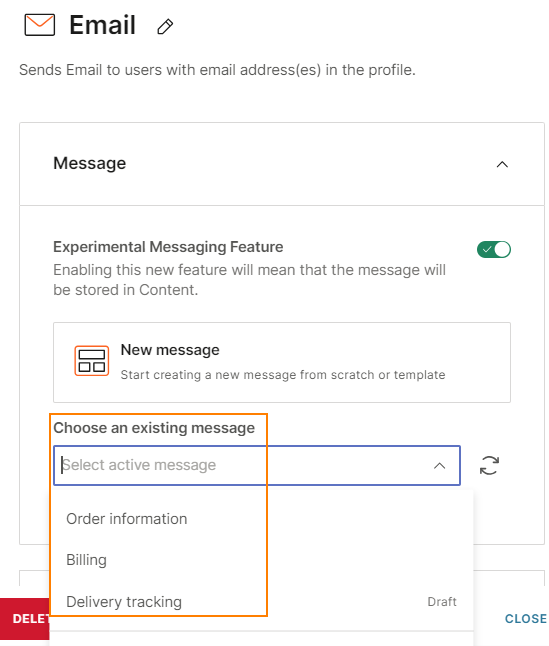The height and width of the screenshot is (646, 549).
Task: Open the New message card
Action: pos(282,363)
